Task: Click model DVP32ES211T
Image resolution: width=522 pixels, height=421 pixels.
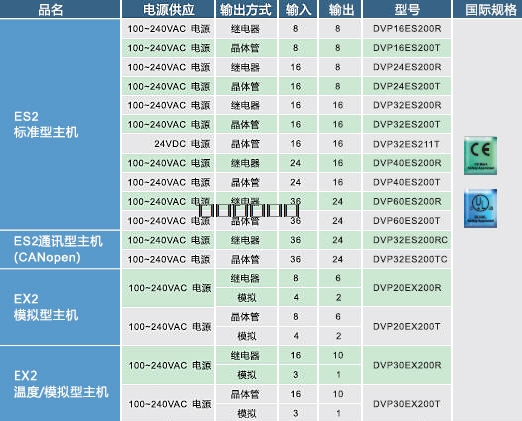Action: [406, 144]
